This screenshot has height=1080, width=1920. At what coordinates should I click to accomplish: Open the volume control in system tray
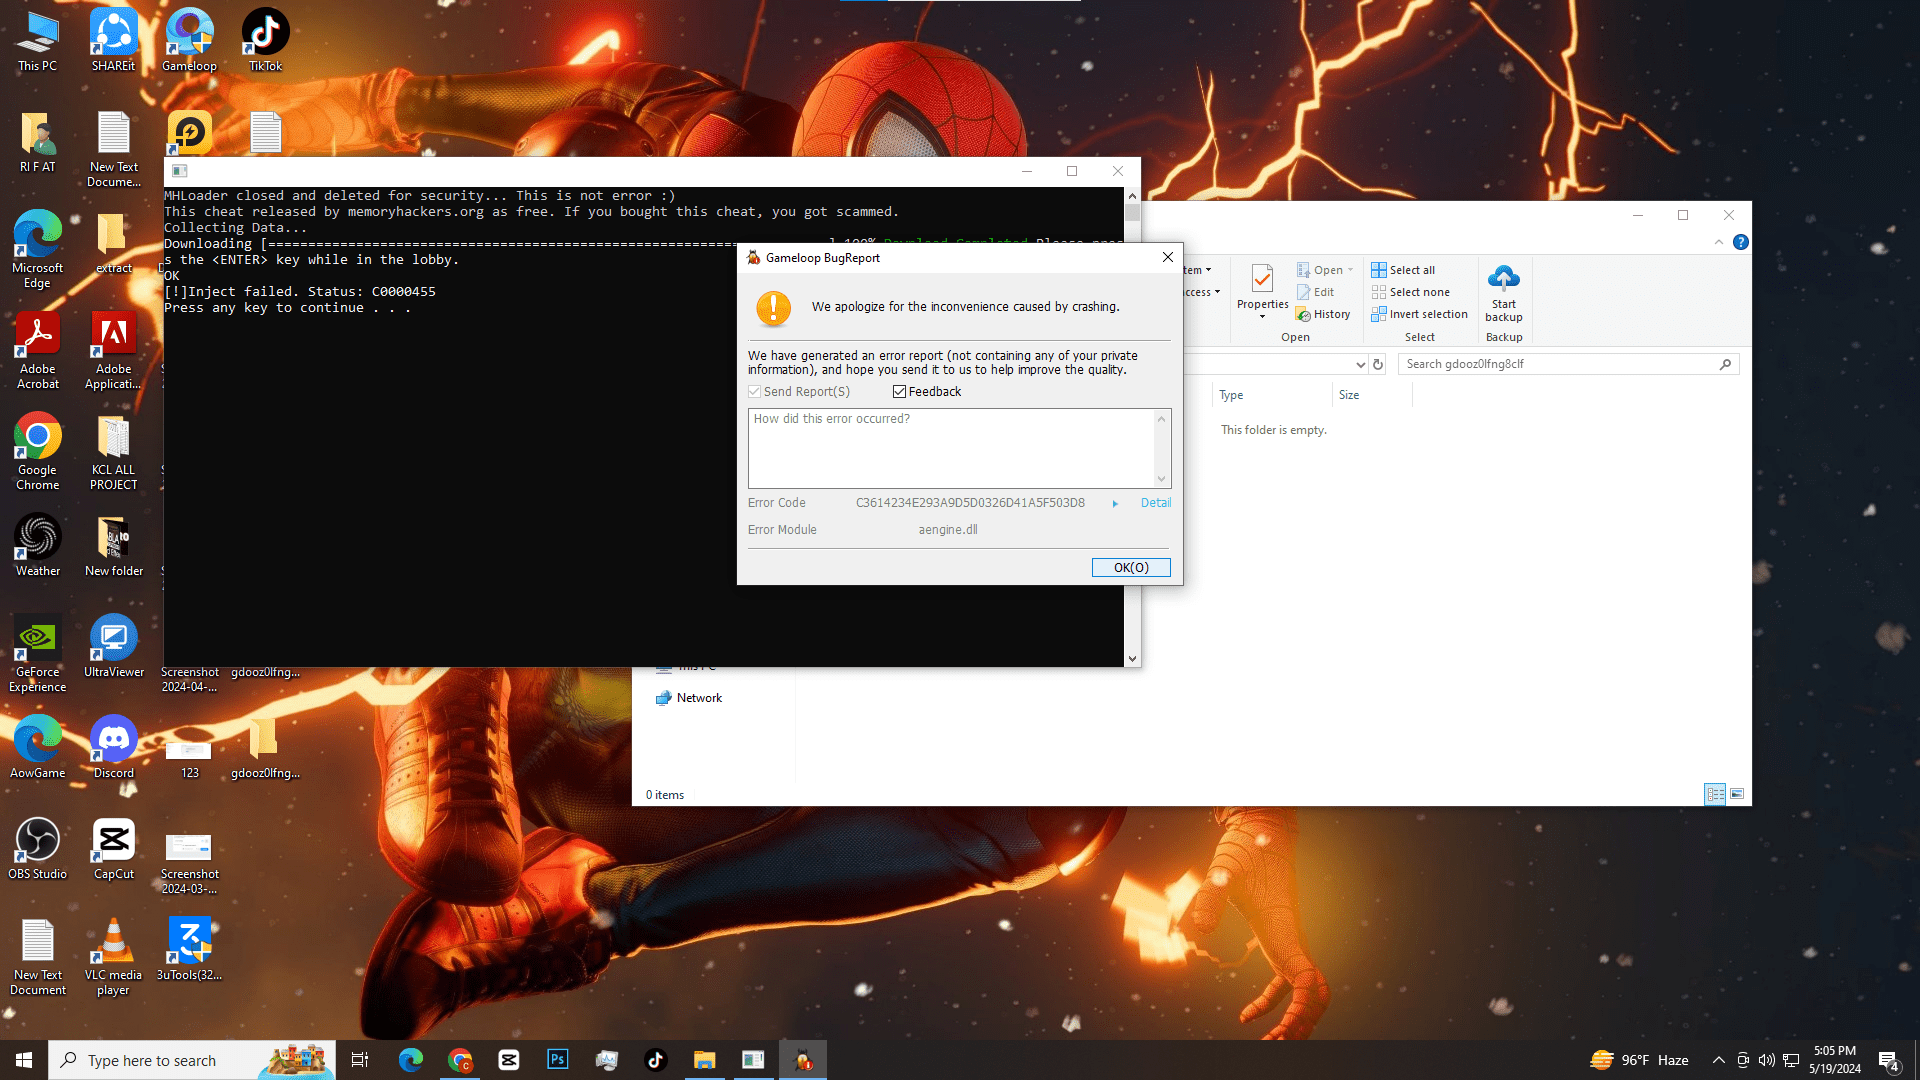pos(1767,1060)
